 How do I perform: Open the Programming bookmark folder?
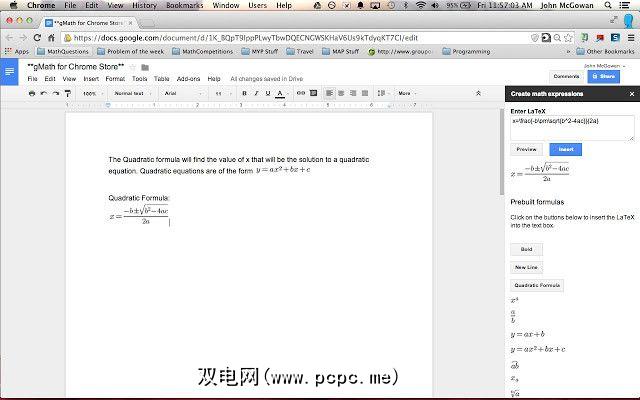pyautogui.click(x=466, y=51)
